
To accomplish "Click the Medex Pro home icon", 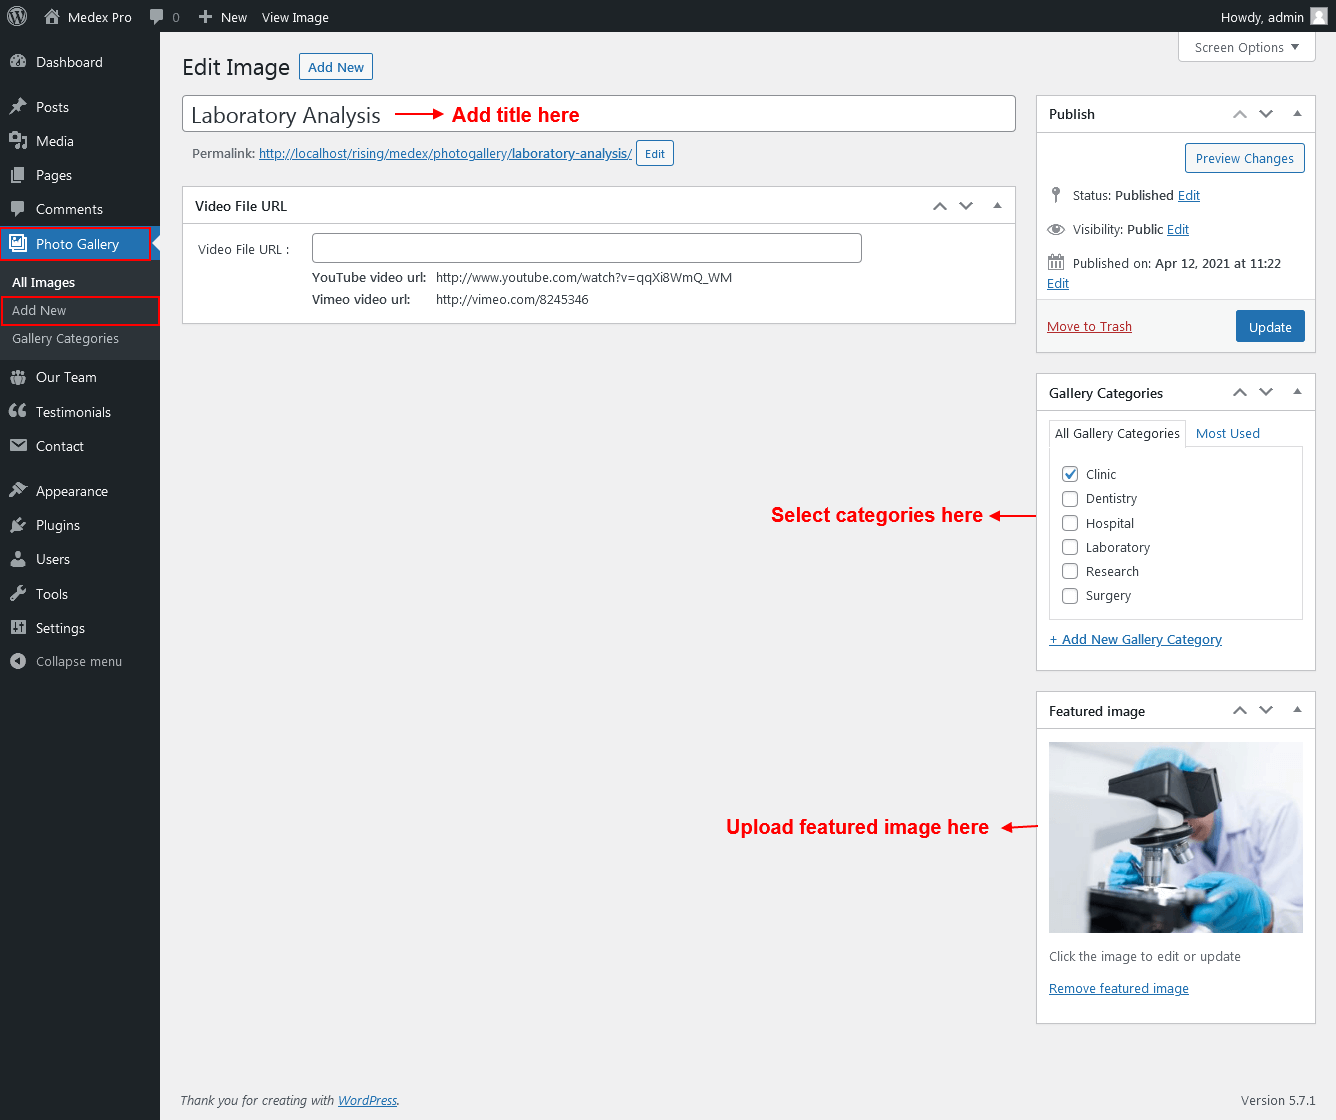I will [x=52, y=17].
